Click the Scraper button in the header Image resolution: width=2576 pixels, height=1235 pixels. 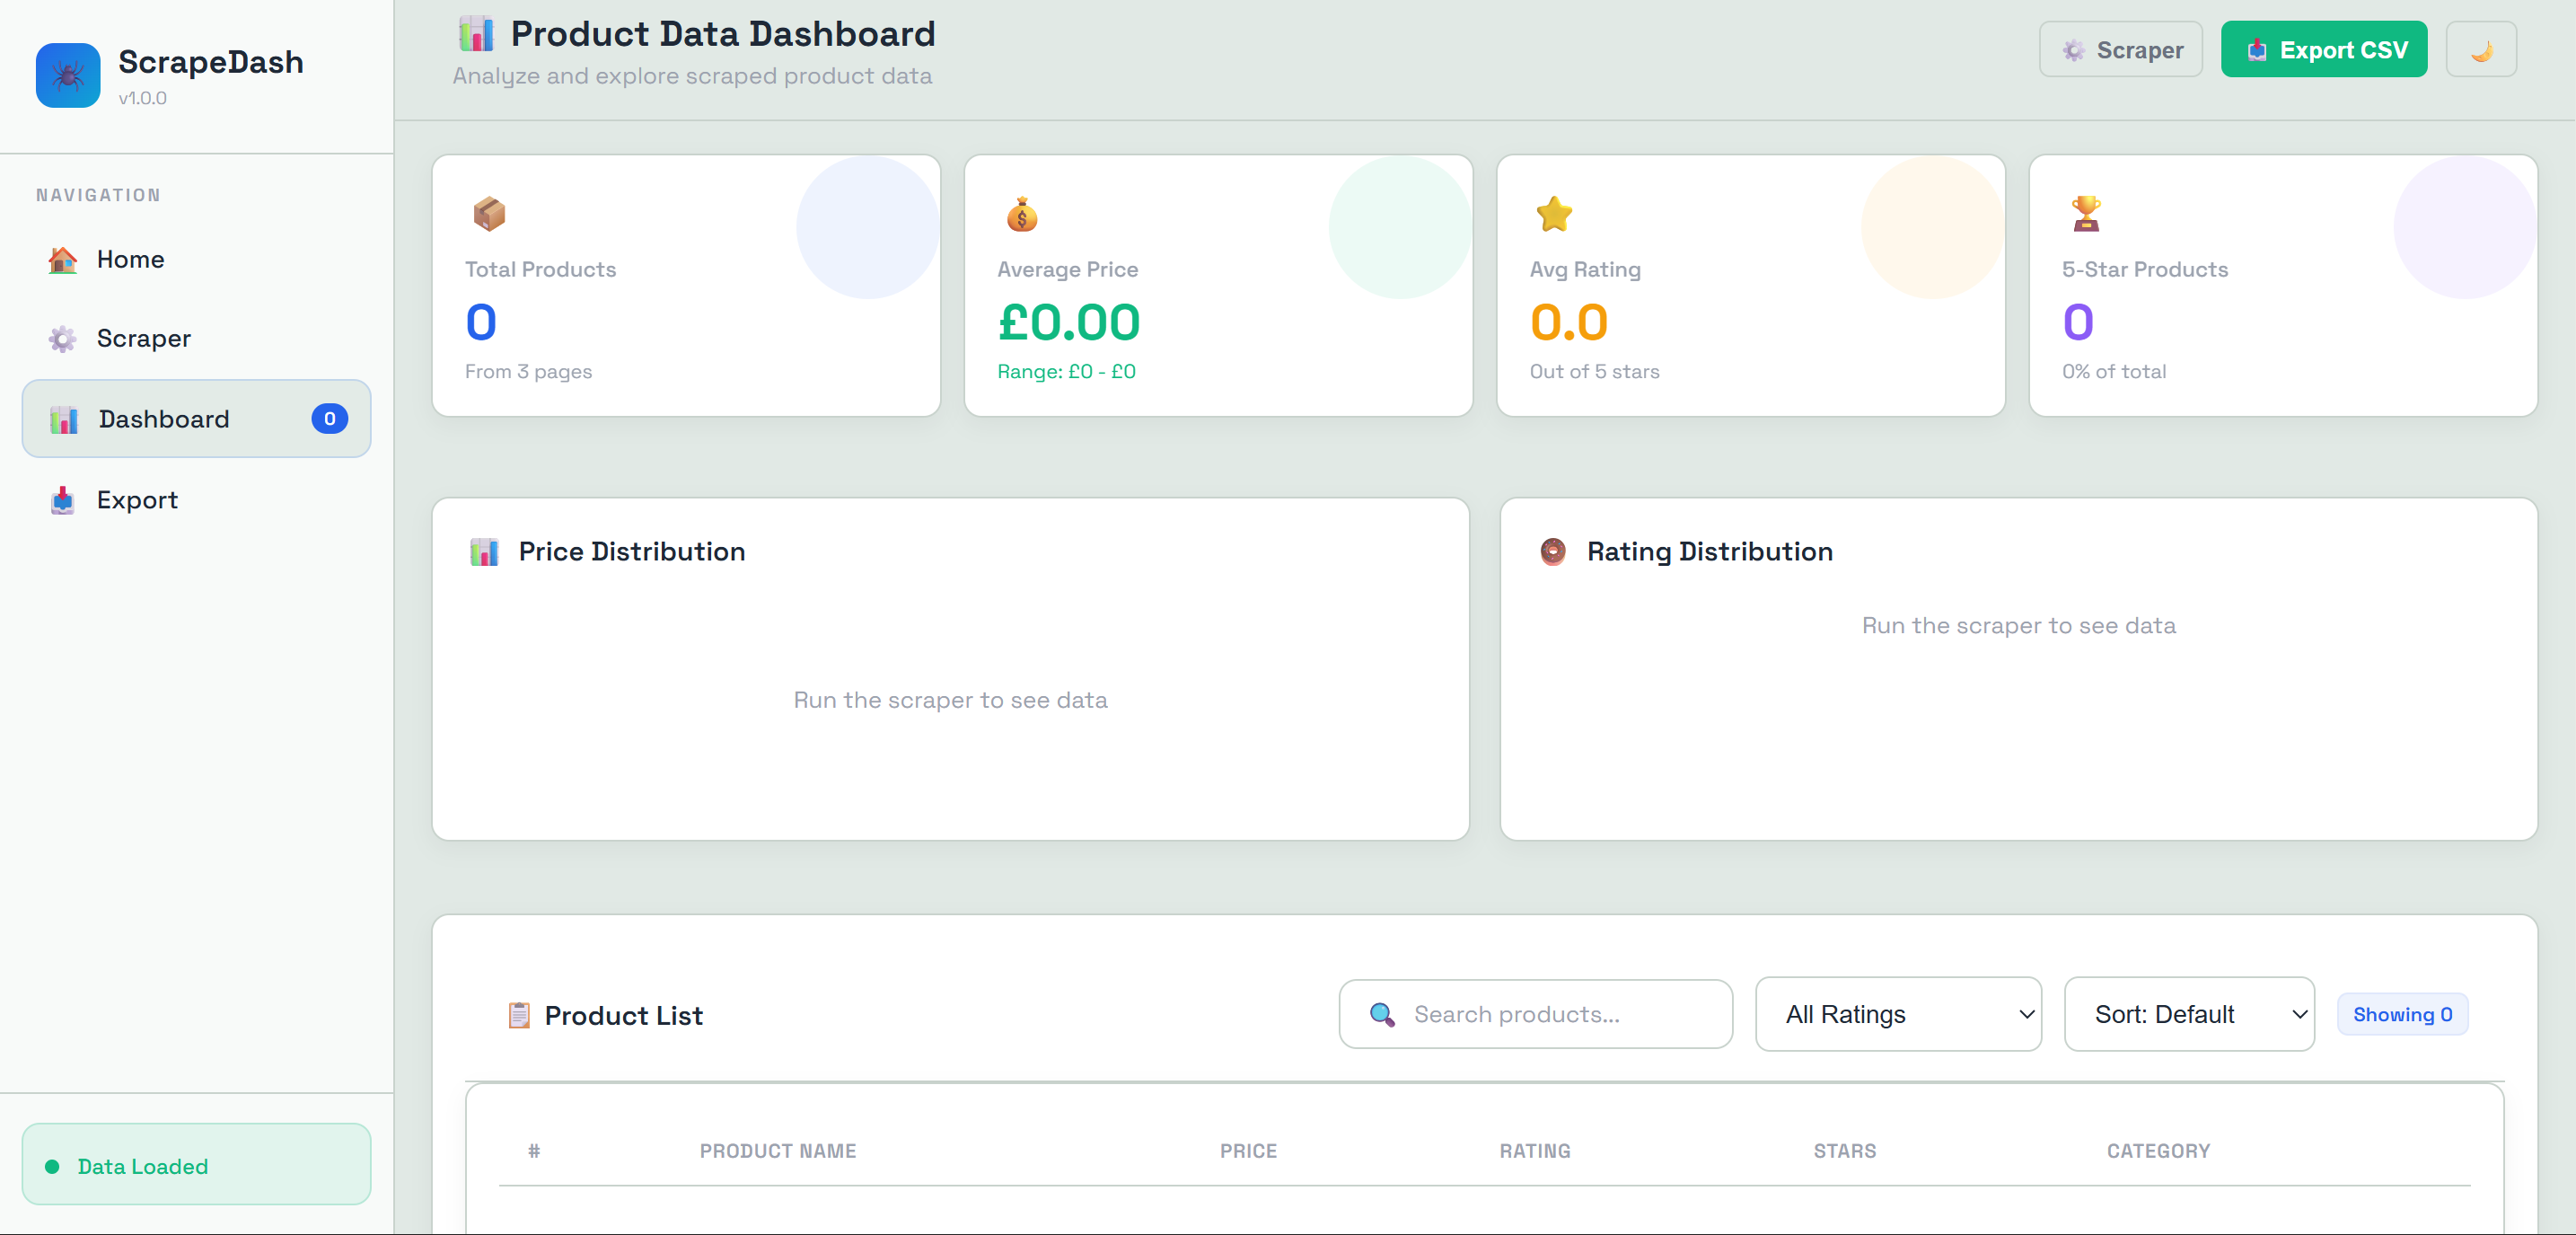point(2121,48)
